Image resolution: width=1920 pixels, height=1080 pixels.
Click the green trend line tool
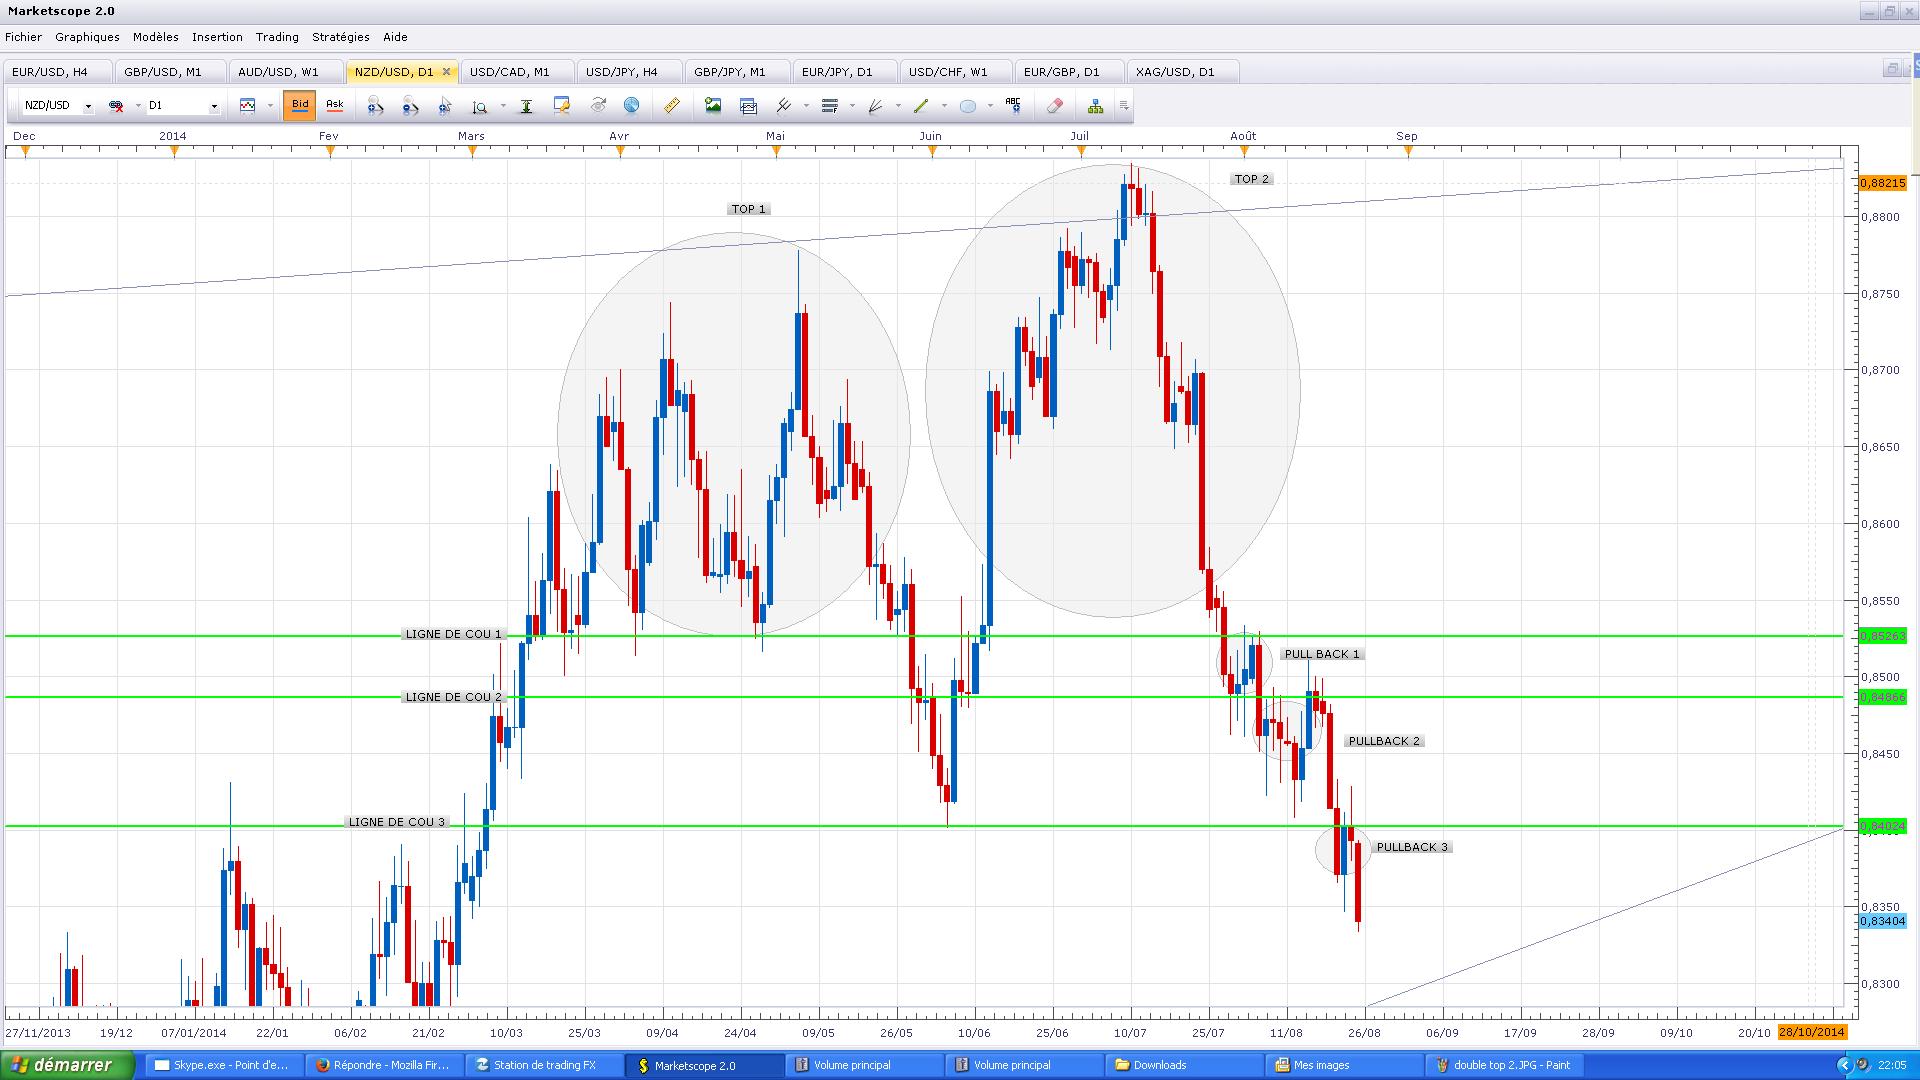point(921,106)
